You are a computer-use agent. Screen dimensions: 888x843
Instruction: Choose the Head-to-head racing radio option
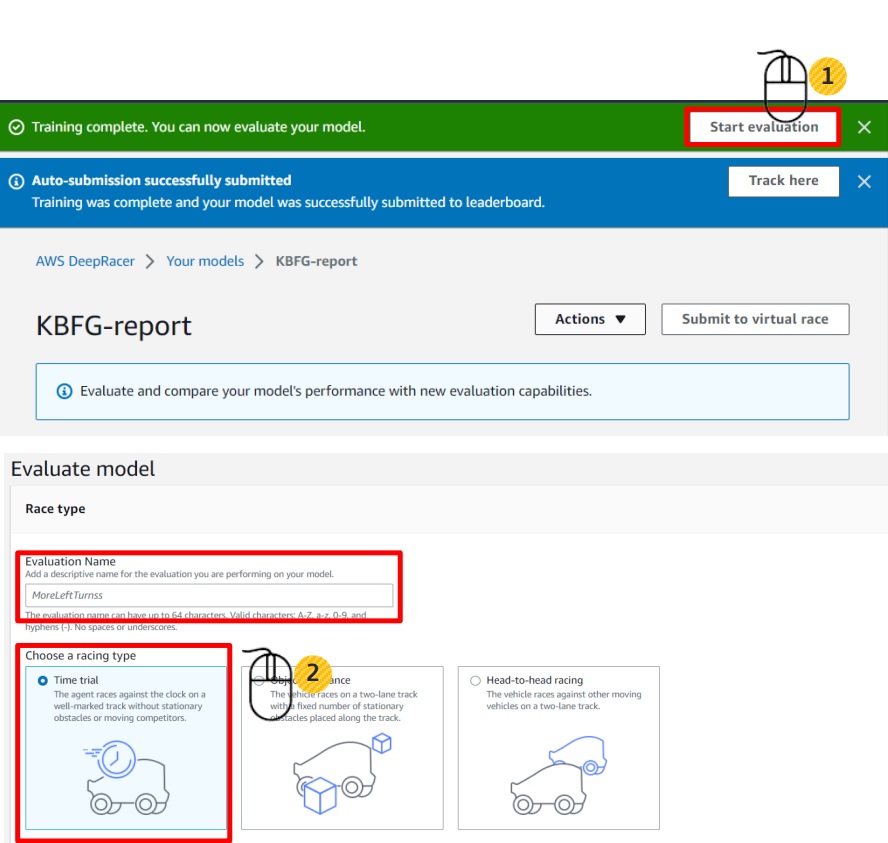(475, 681)
